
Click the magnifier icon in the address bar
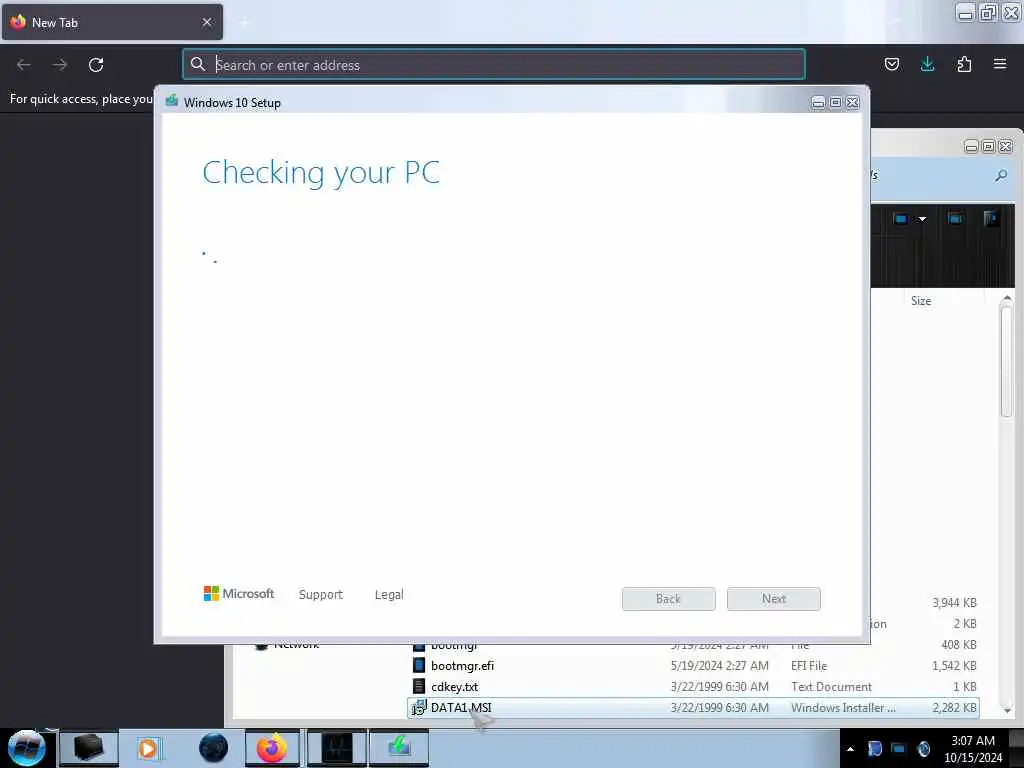[x=198, y=64]
